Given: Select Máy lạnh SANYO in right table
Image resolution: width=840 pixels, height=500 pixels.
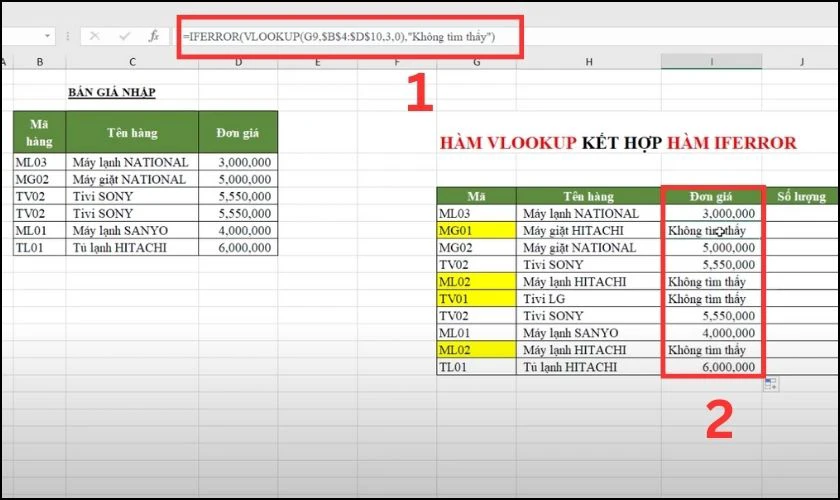Looking at the screenshot, I should coord(589,333).
